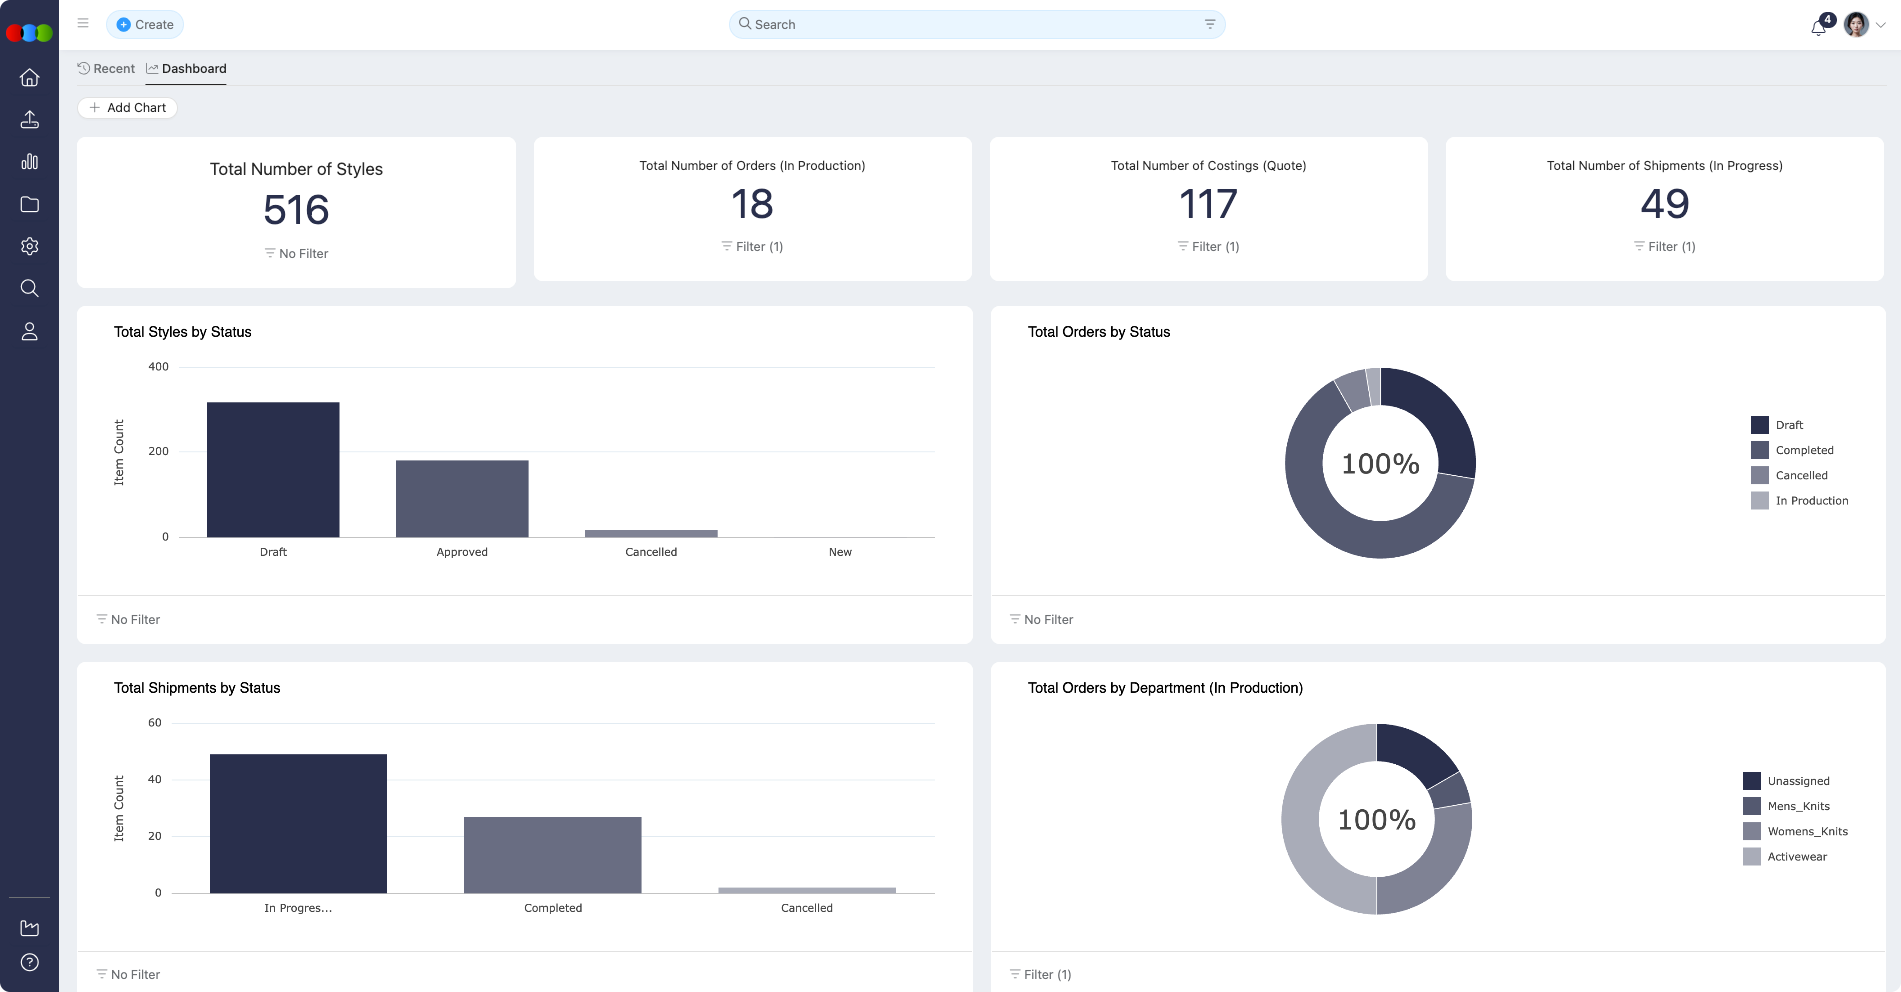The width and height of the screenshot is (1901, 992).
Task: Open Filter (1) on Orders In Production card
Action: tap(752, 247)
